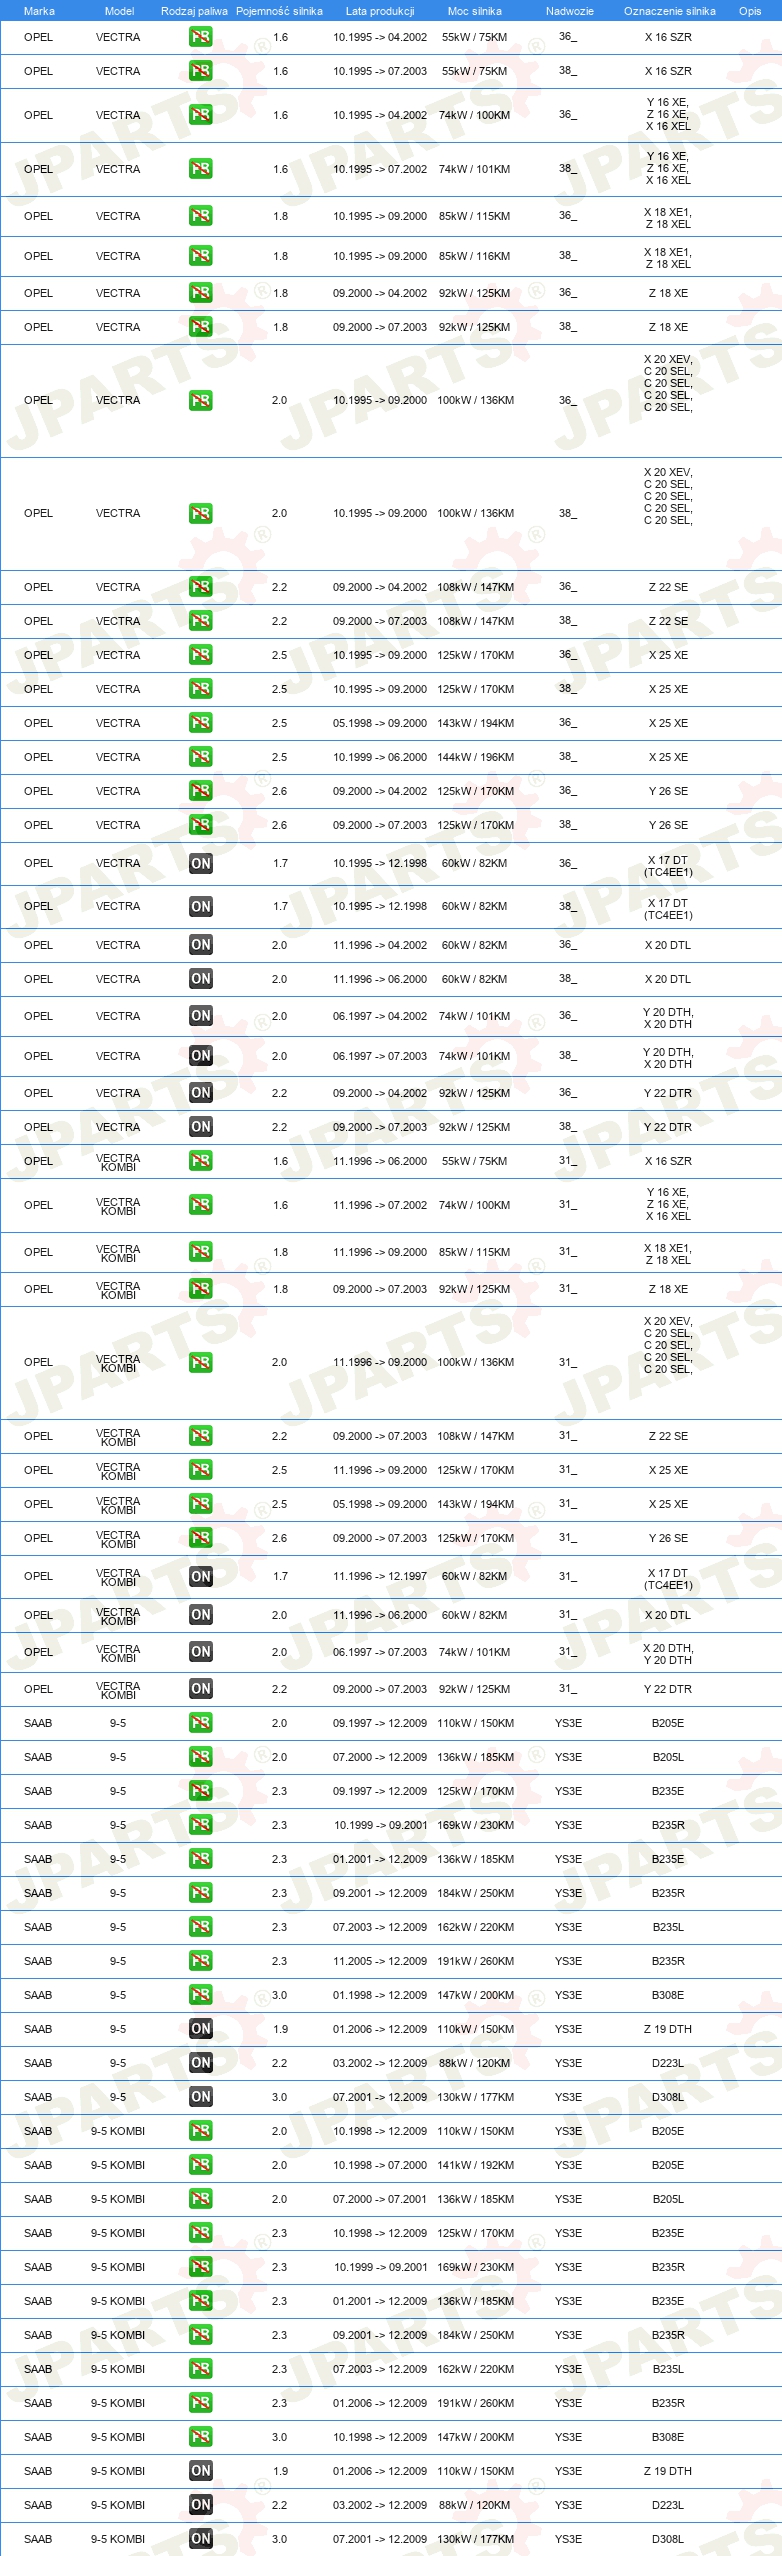Click the Rodzaj paliwa column header
Viewport: 782px width, 2556px height.
pos(194,11)
